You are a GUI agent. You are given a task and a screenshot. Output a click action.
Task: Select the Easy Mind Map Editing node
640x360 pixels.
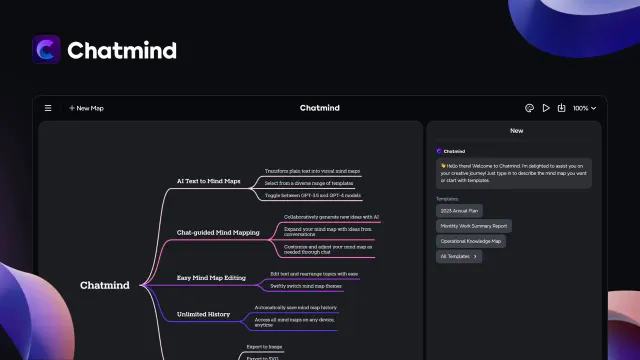tap(211, 278)
